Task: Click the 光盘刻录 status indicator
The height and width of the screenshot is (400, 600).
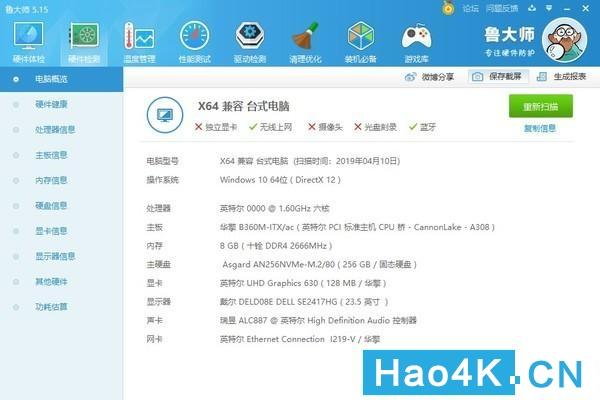Action: click(x=375, y=127)
